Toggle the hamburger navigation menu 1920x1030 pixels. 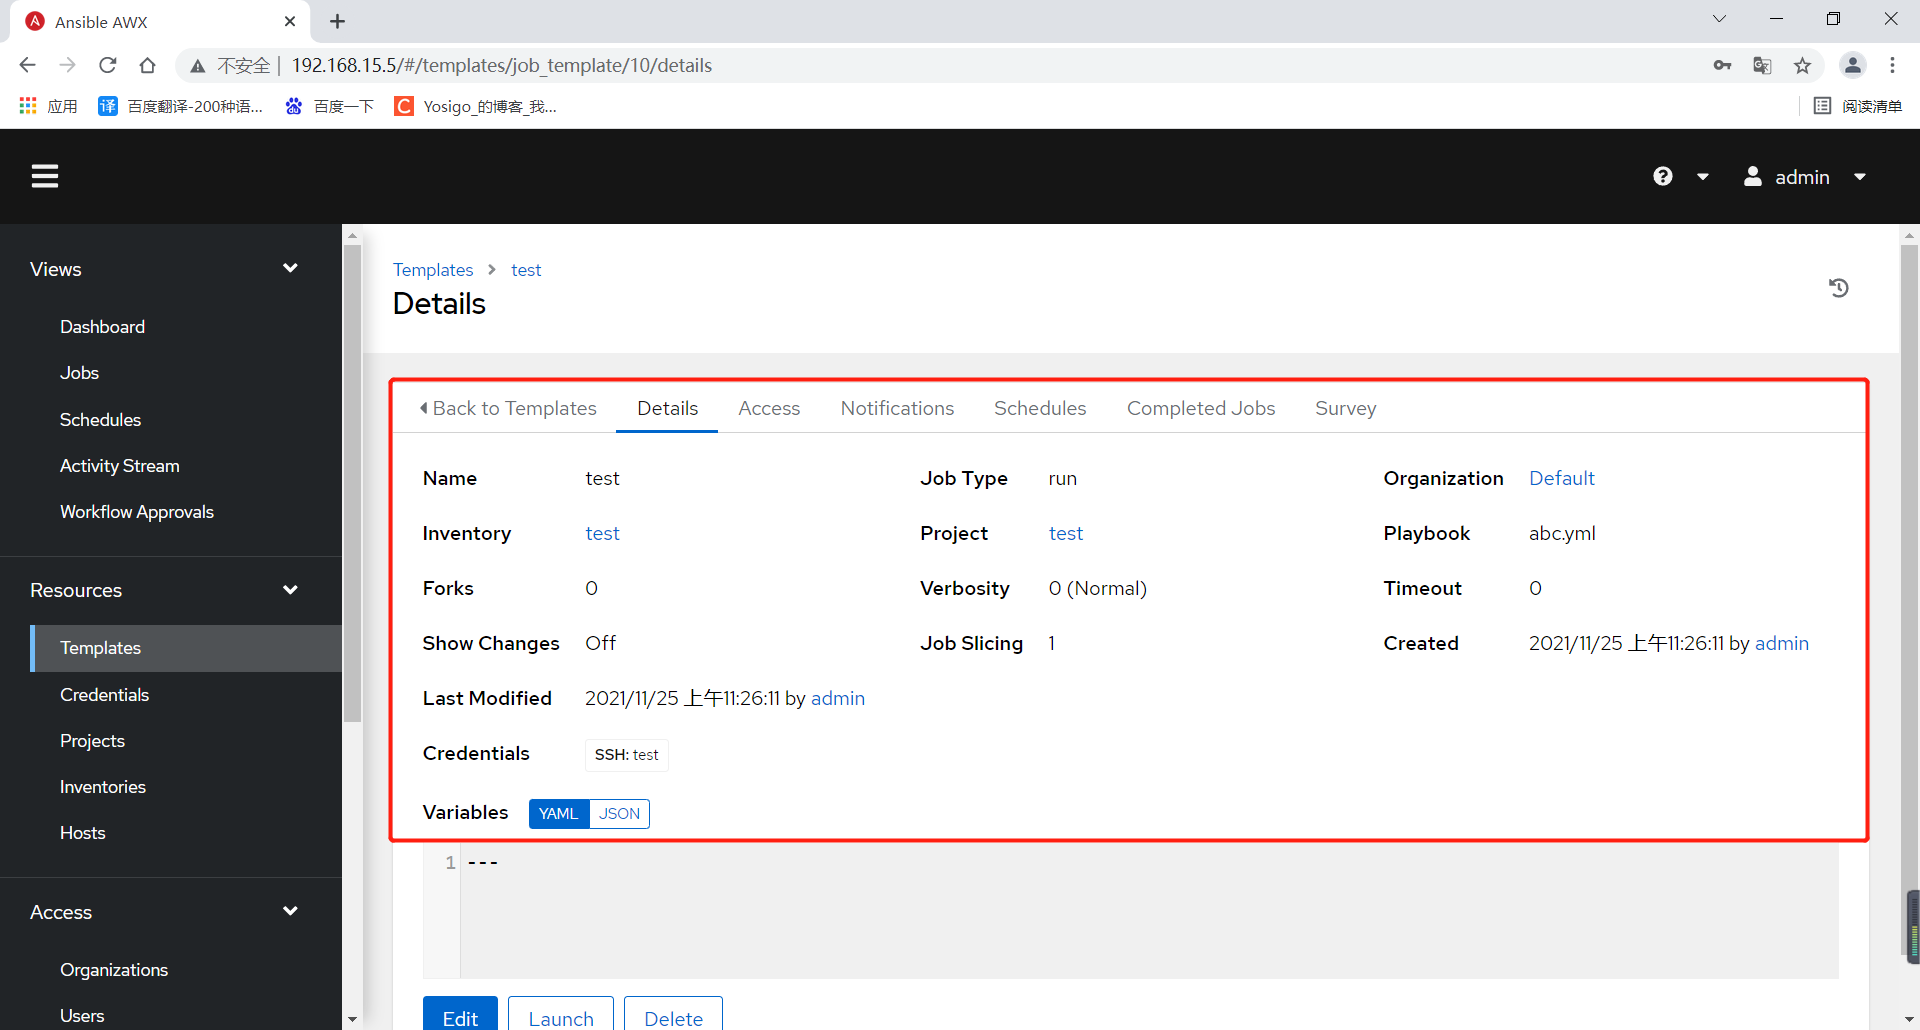click(45, 176)
